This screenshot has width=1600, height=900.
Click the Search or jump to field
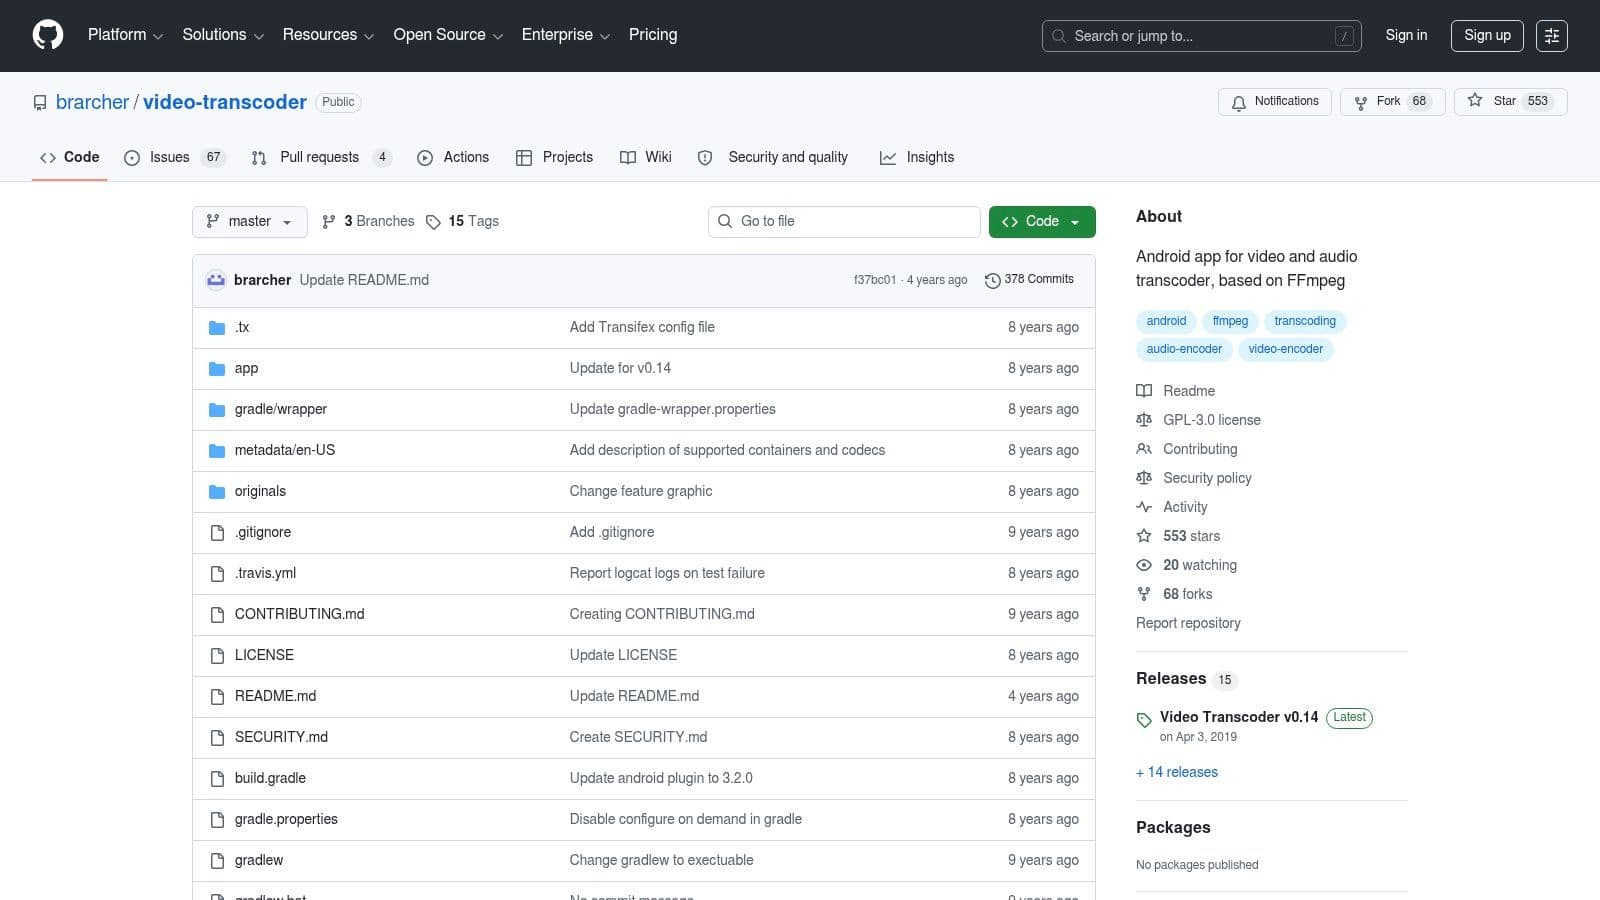pyautogui.click(x=1201, y=36)
